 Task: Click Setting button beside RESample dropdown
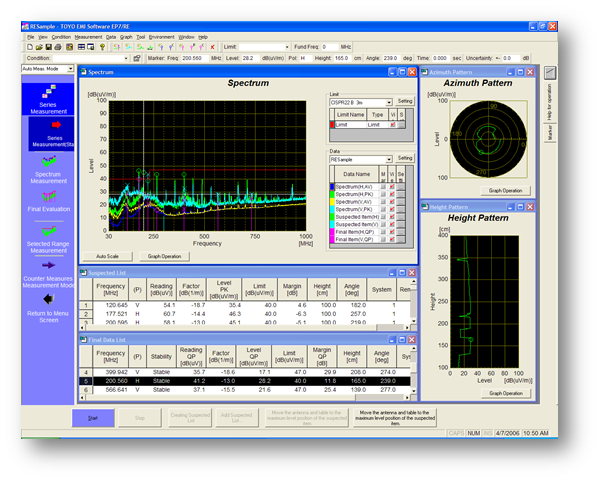coord(405,158)
